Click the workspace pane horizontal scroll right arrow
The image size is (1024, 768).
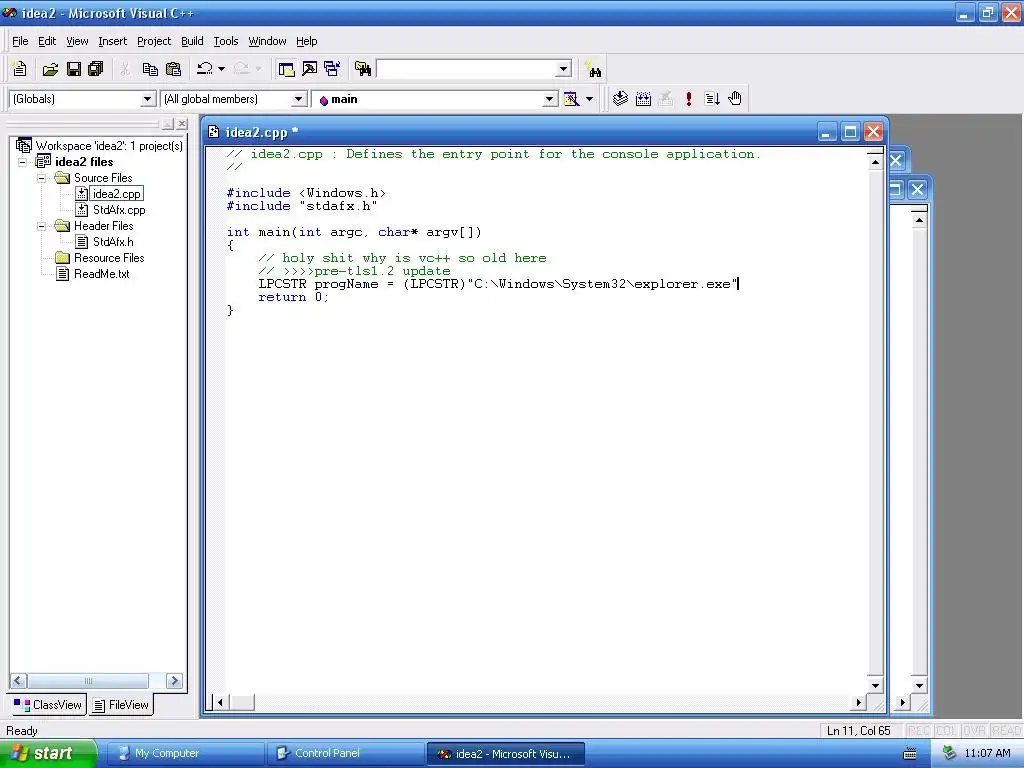click(x=174, y=681)
